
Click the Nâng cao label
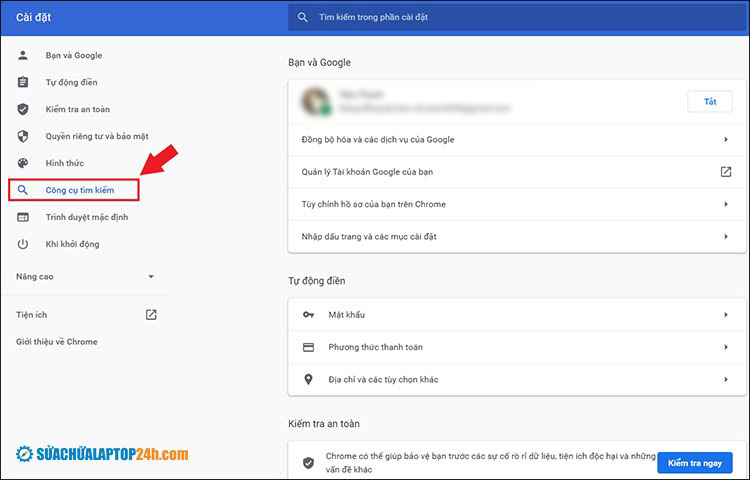point(34,276)
